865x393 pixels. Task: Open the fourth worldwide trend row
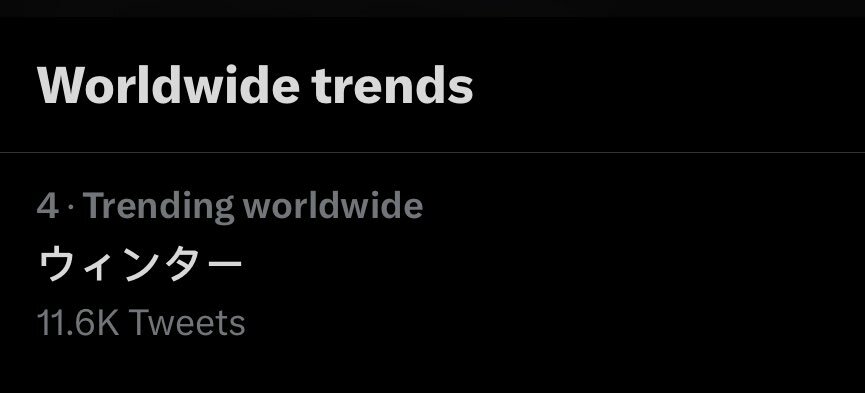pos(432,265)
